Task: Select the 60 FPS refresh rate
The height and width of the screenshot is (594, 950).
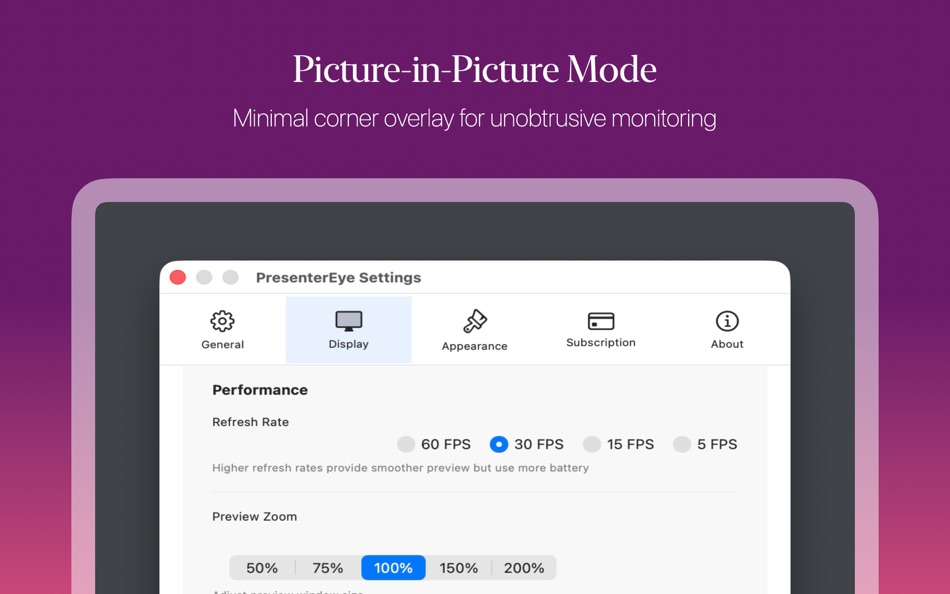Action: [x=406, y=444]
